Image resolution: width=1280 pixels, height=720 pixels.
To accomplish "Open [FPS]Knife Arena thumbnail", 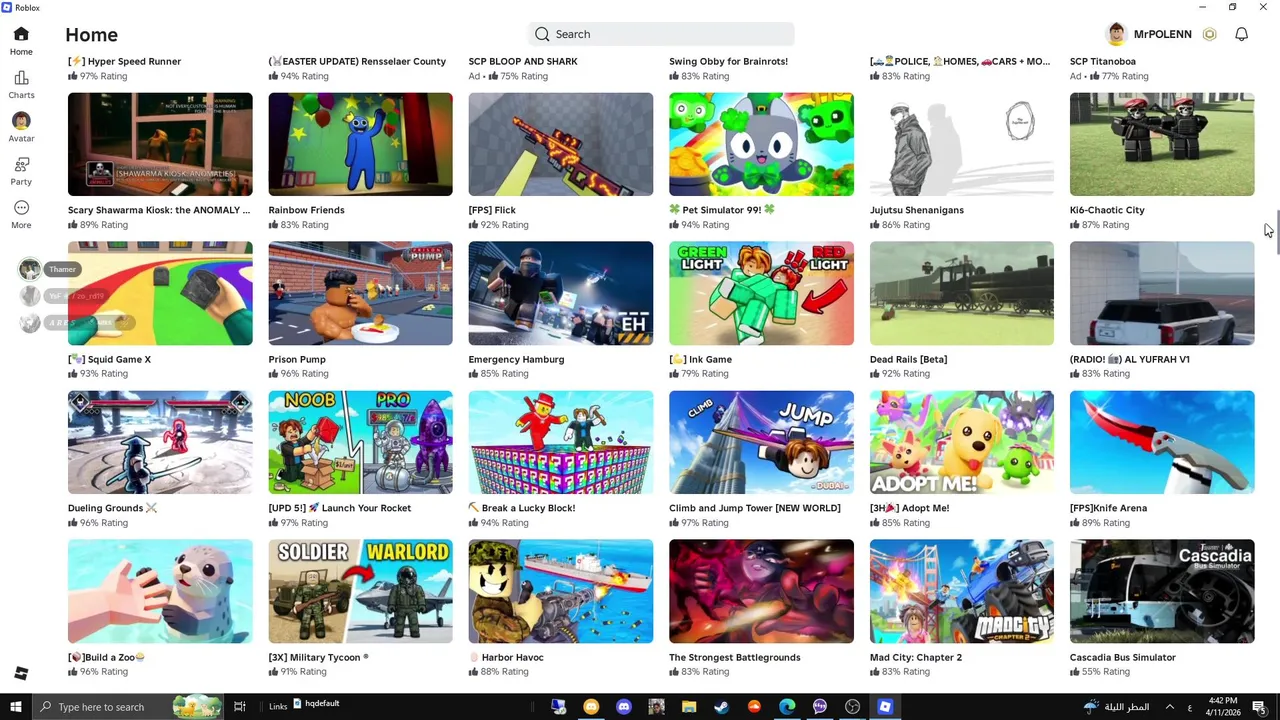I will [x=1162, y=442].
